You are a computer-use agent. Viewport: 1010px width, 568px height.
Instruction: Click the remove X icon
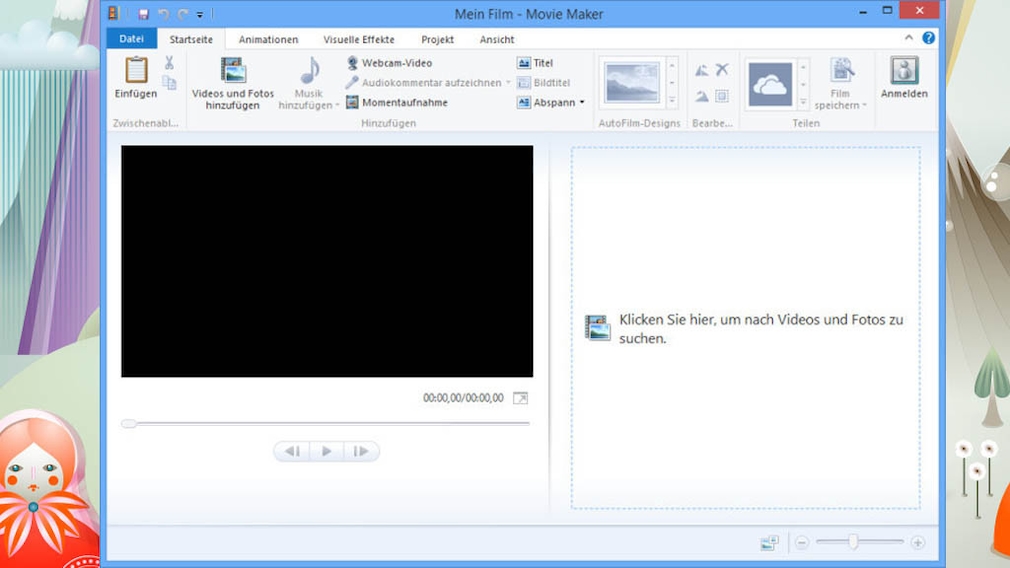click(722, 69)
